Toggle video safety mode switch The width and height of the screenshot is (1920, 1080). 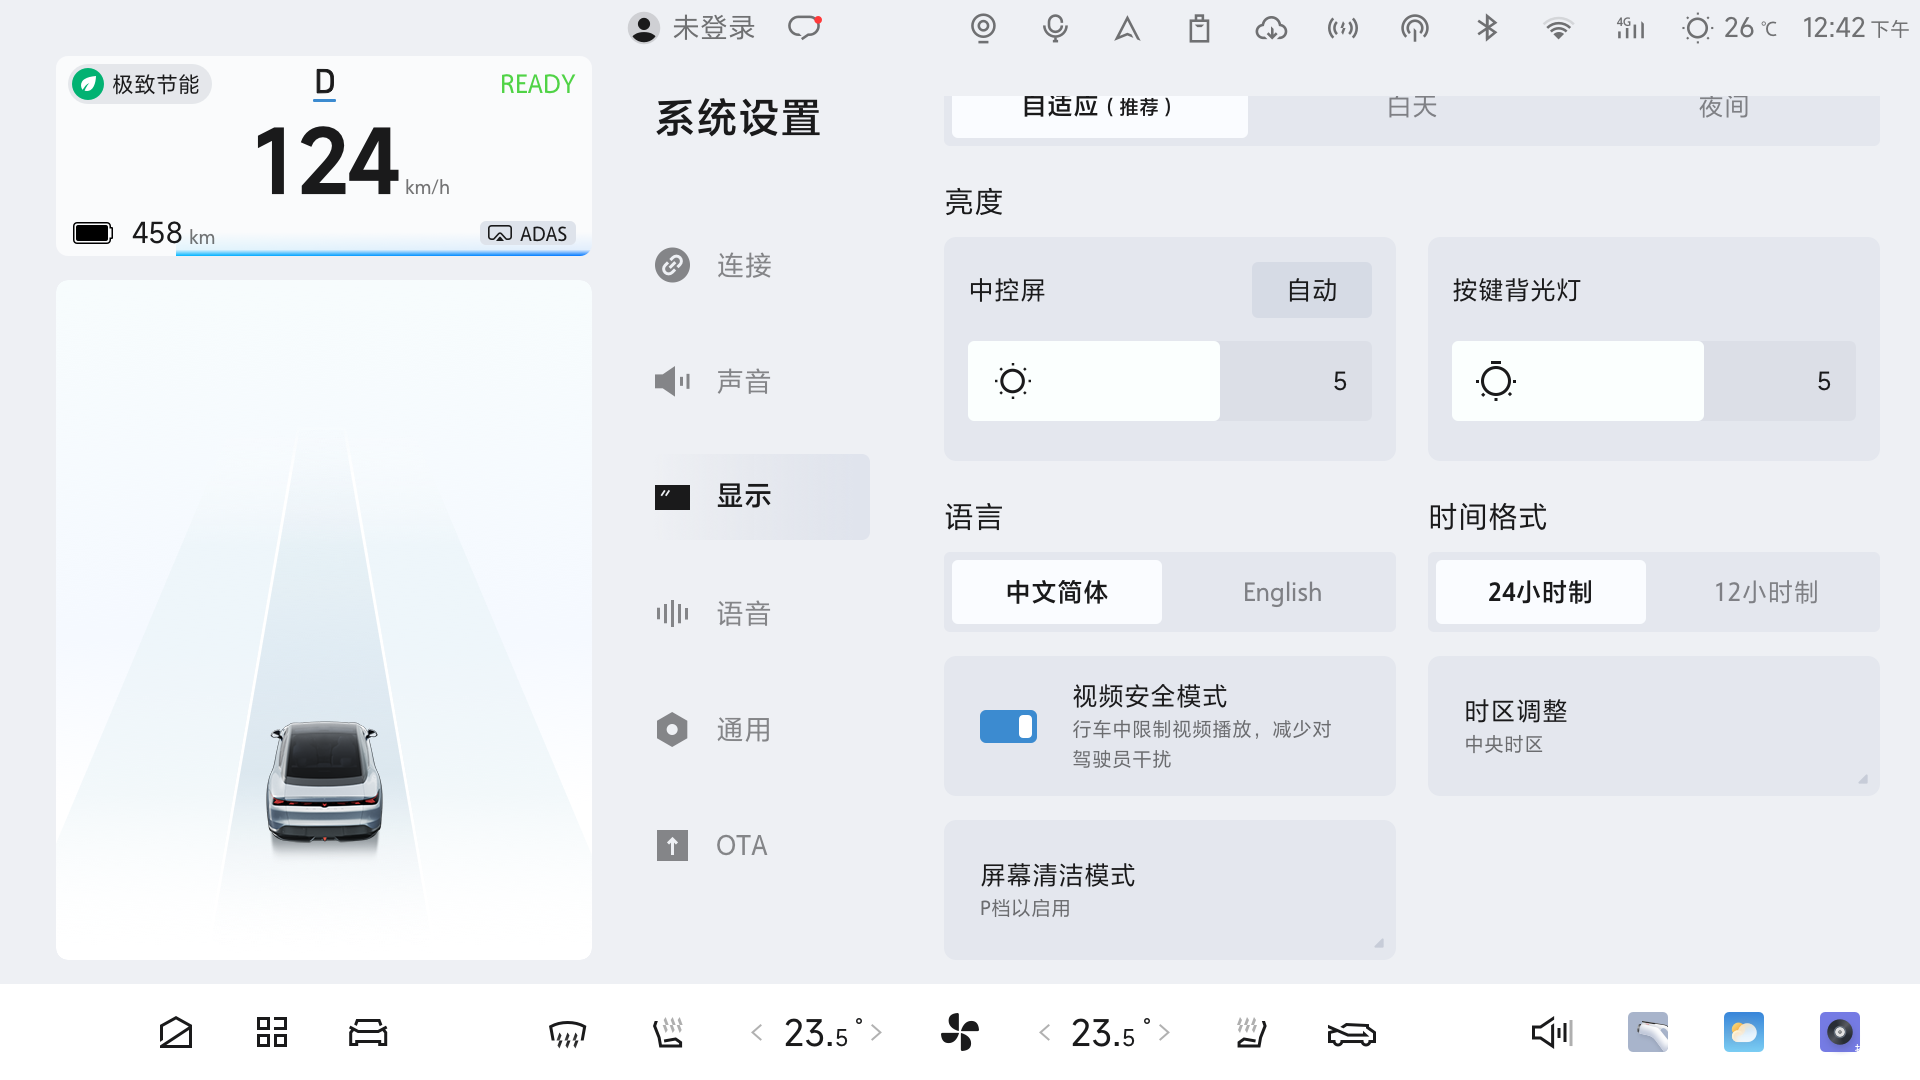pyautogui.click(x=1008, y=727)
